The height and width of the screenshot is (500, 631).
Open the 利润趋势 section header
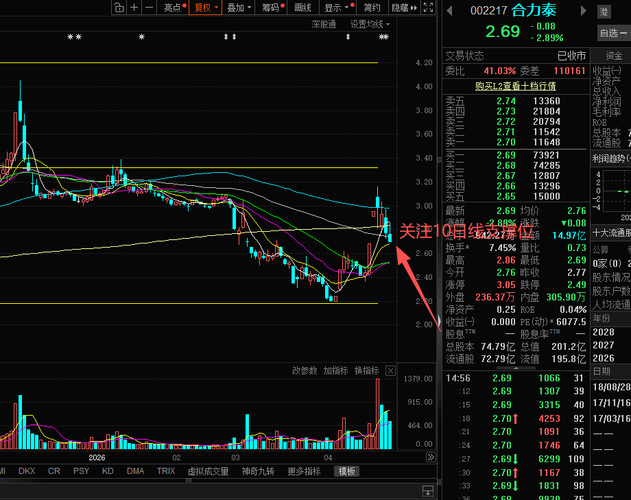pyautogui.click(x=611, y=159)
